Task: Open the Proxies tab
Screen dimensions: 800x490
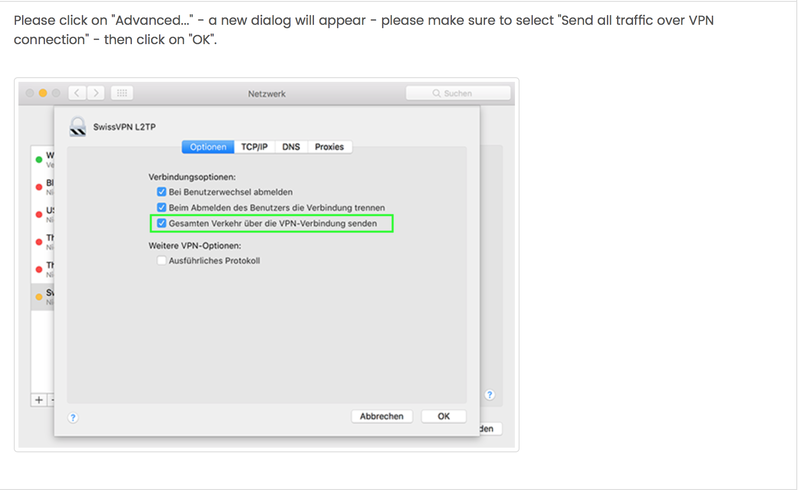Action: pos(329,147)
